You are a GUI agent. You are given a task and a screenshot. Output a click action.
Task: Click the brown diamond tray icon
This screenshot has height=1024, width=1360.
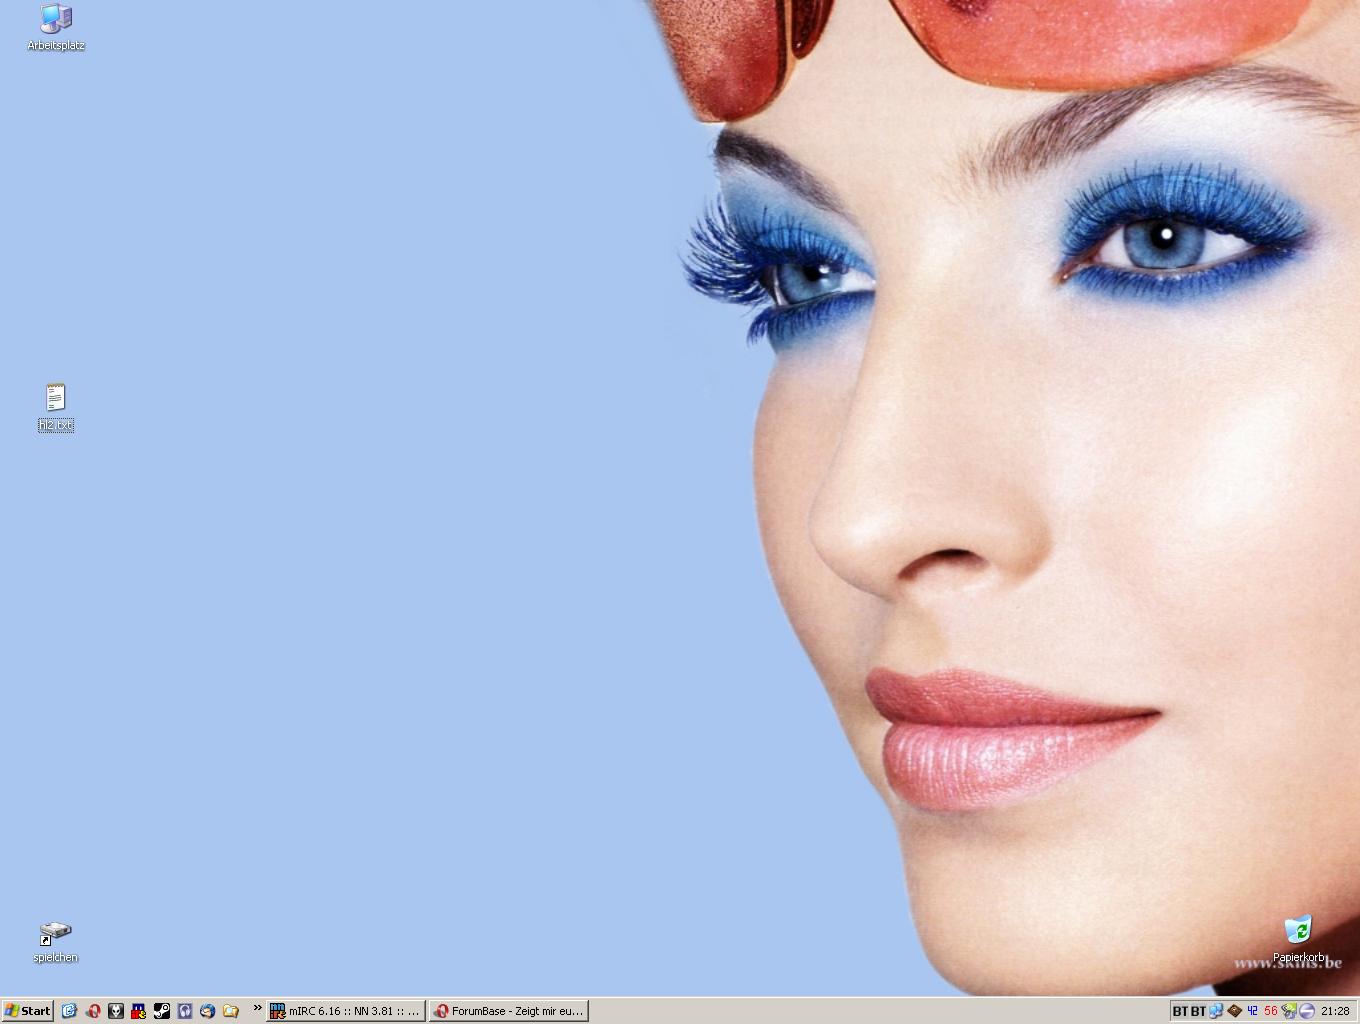click(1234, 1011)
